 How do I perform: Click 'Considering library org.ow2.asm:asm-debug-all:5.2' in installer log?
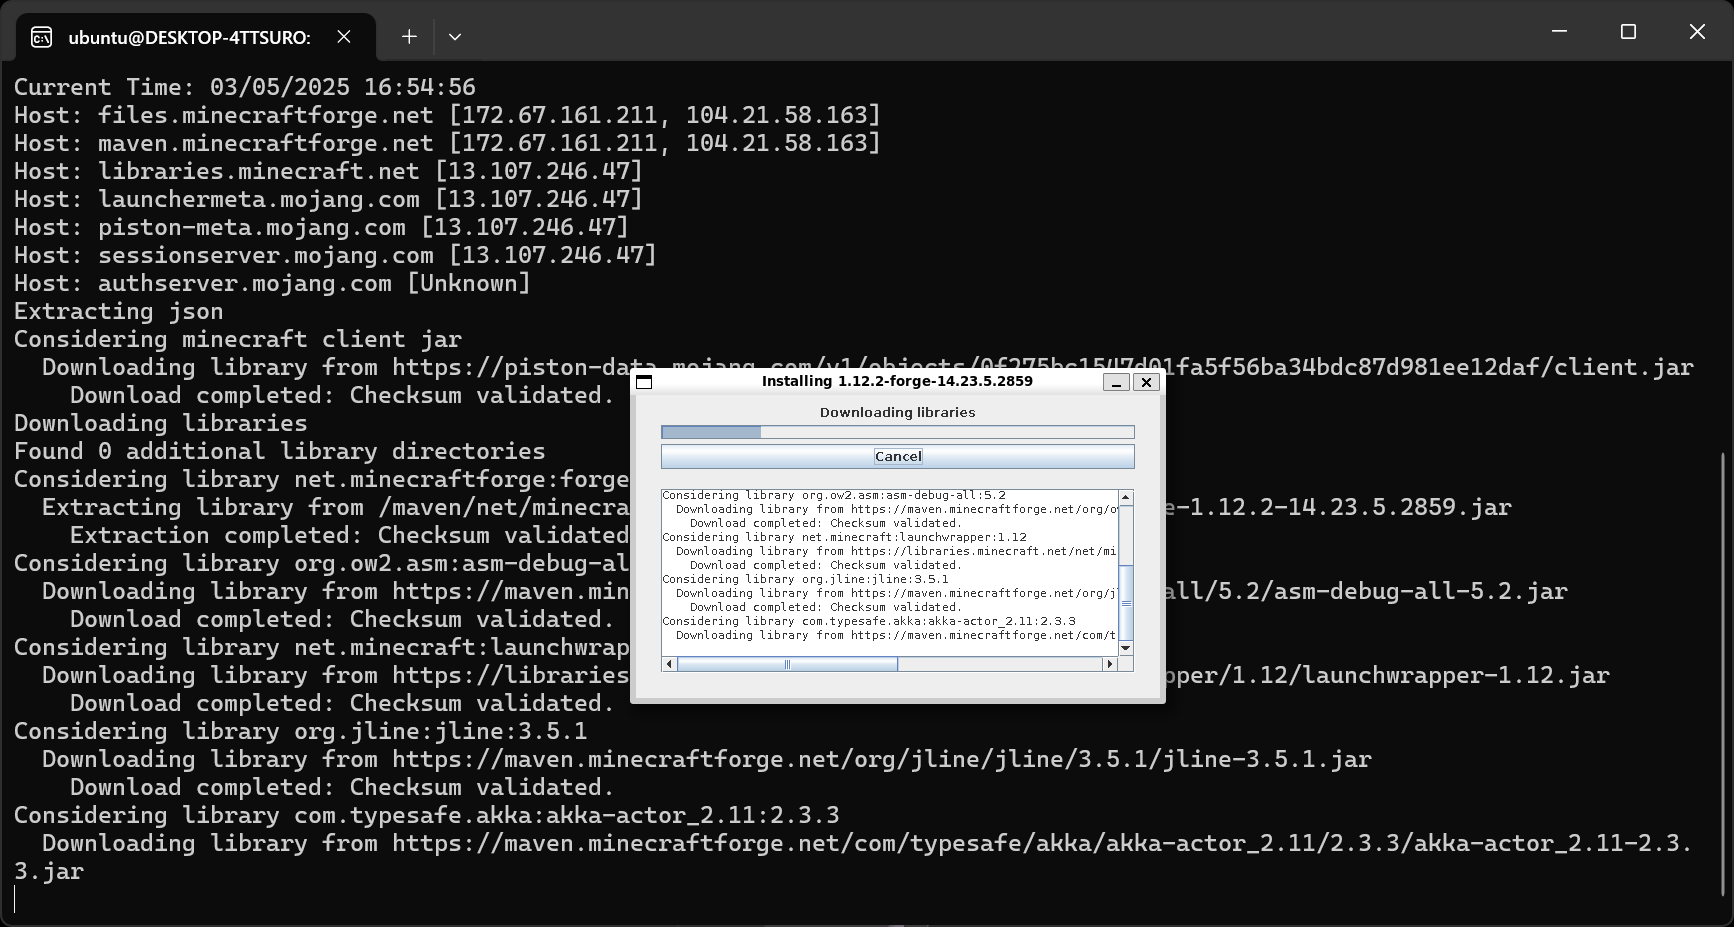[834, 495]
